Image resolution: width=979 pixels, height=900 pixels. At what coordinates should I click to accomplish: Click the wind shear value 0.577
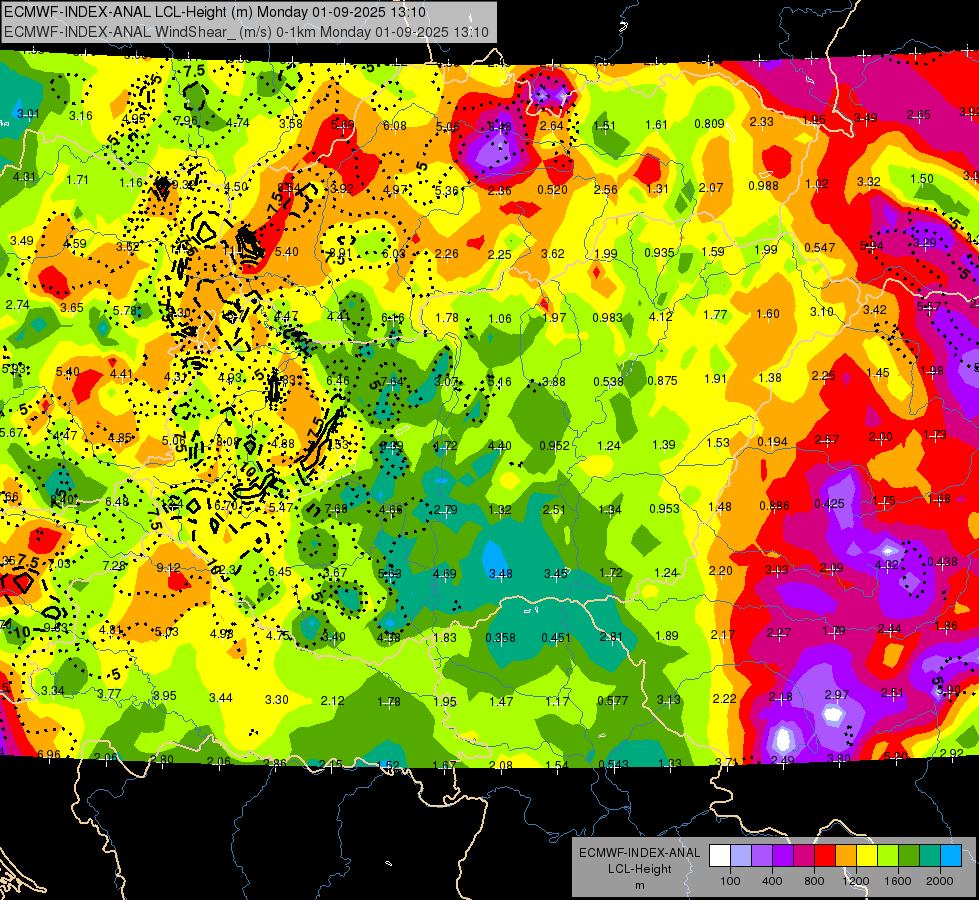pyautogui.click(x=612, y=701)
